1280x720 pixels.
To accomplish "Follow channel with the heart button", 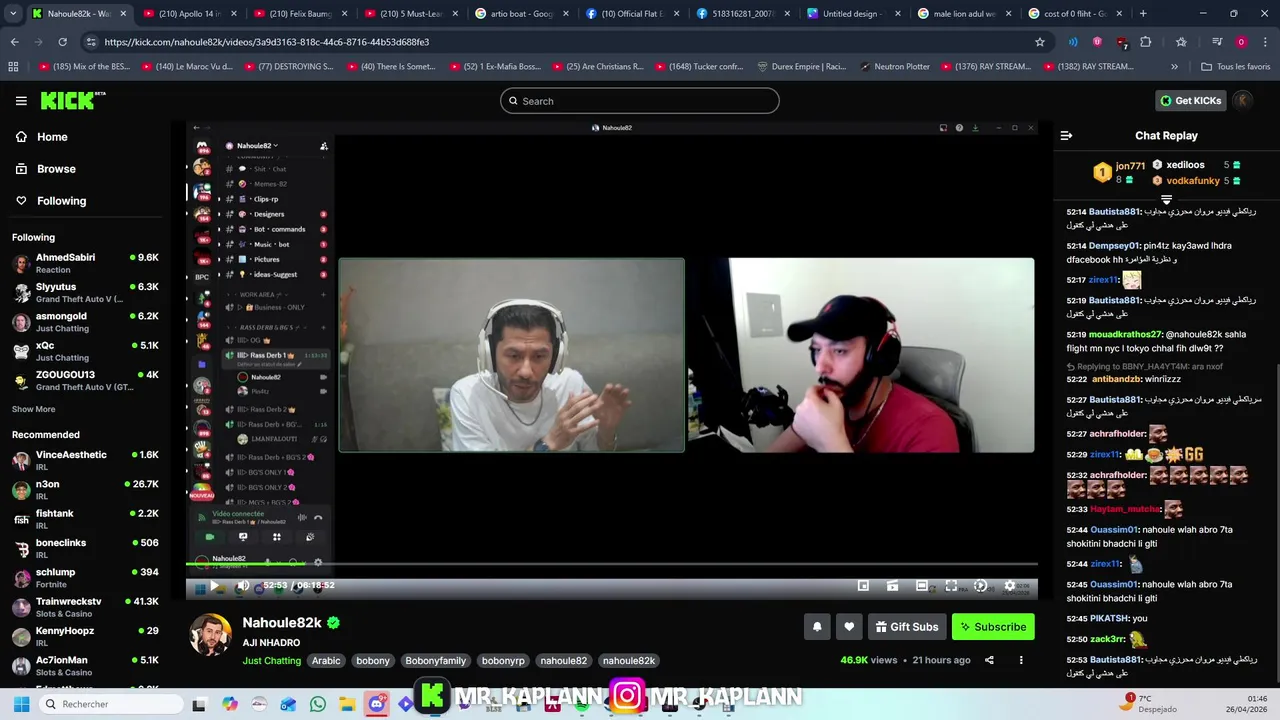I will click(849, 627).
